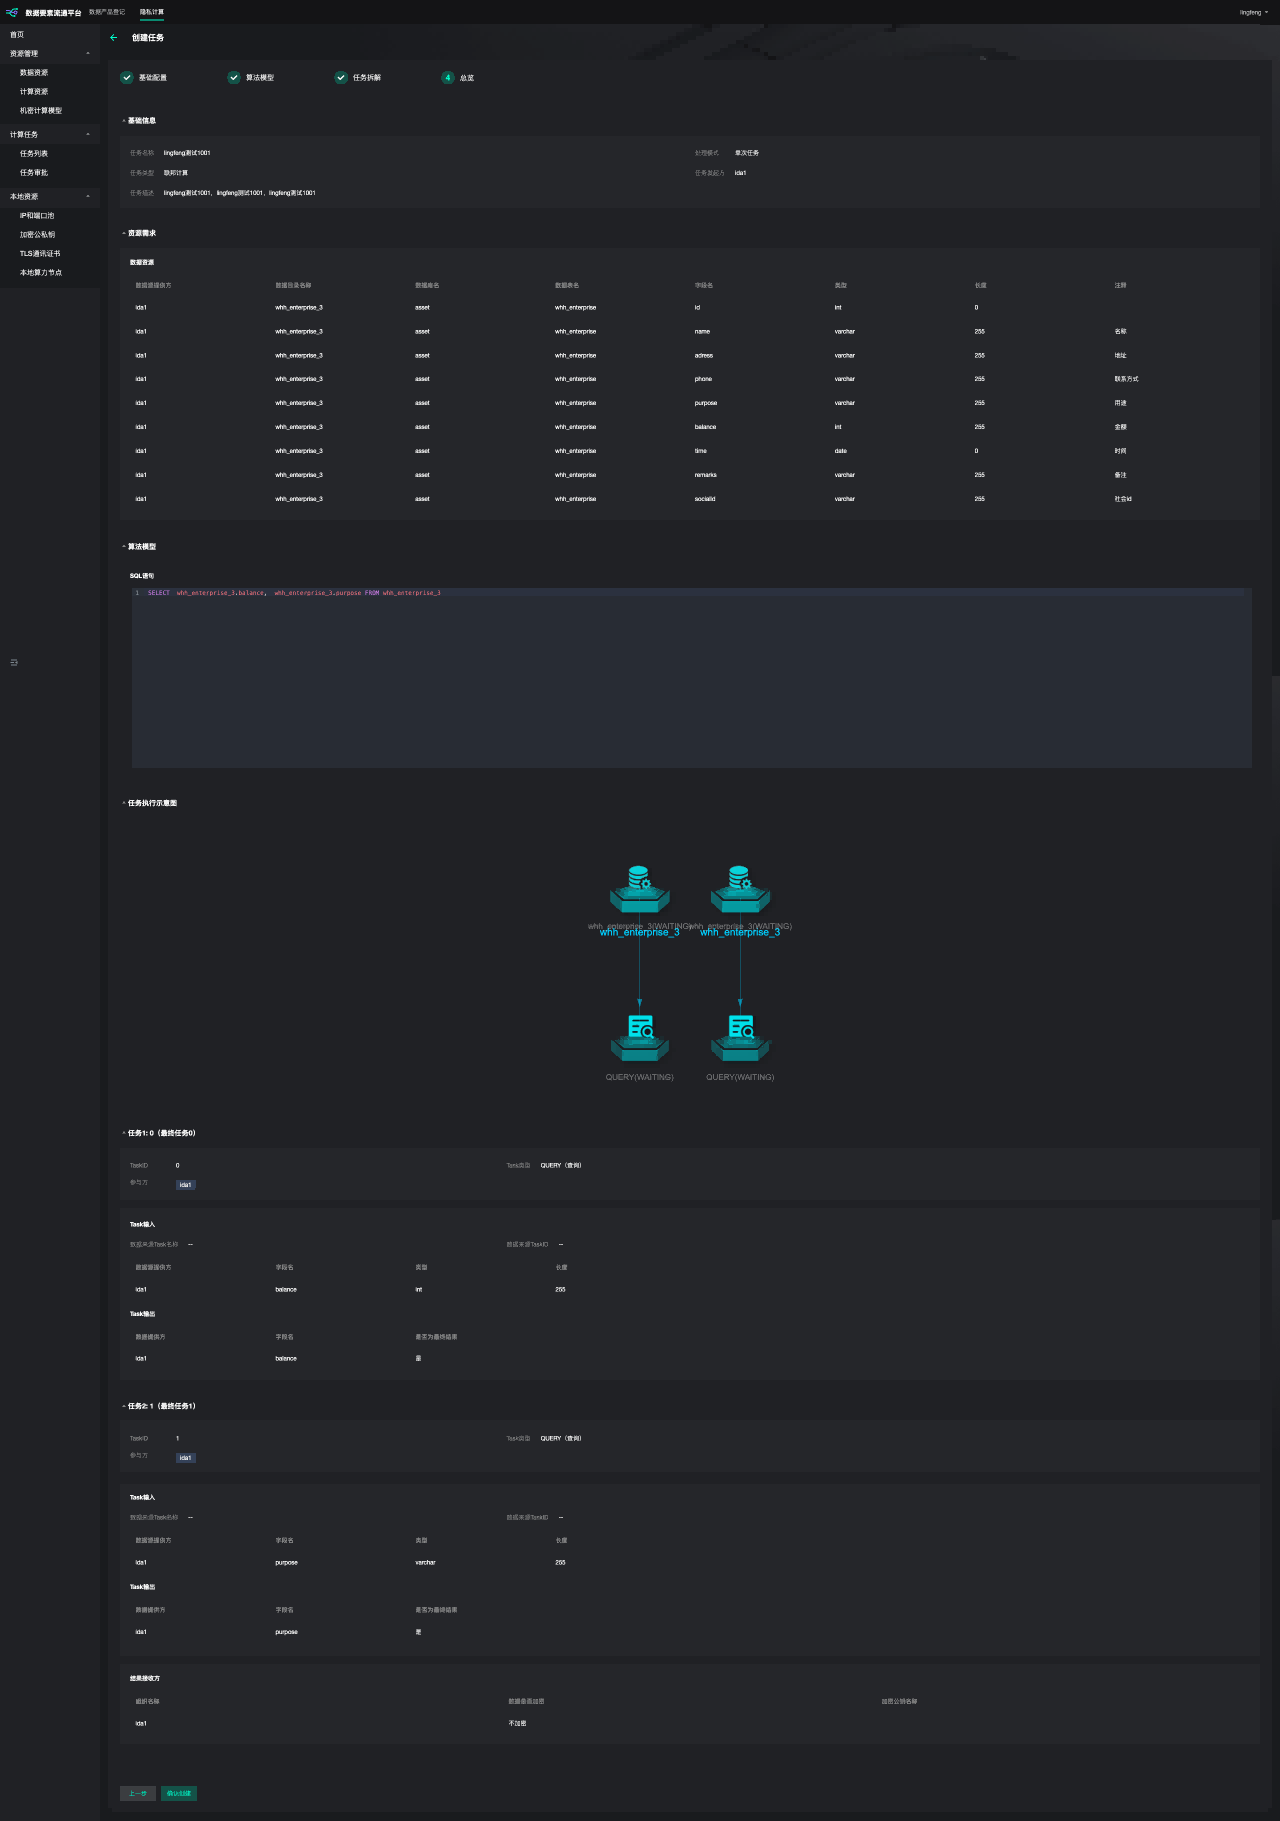Select the left QUERY(WAITING) node icon
This screenshot has height=1821, width=1280.
[x=639, y=1038]
